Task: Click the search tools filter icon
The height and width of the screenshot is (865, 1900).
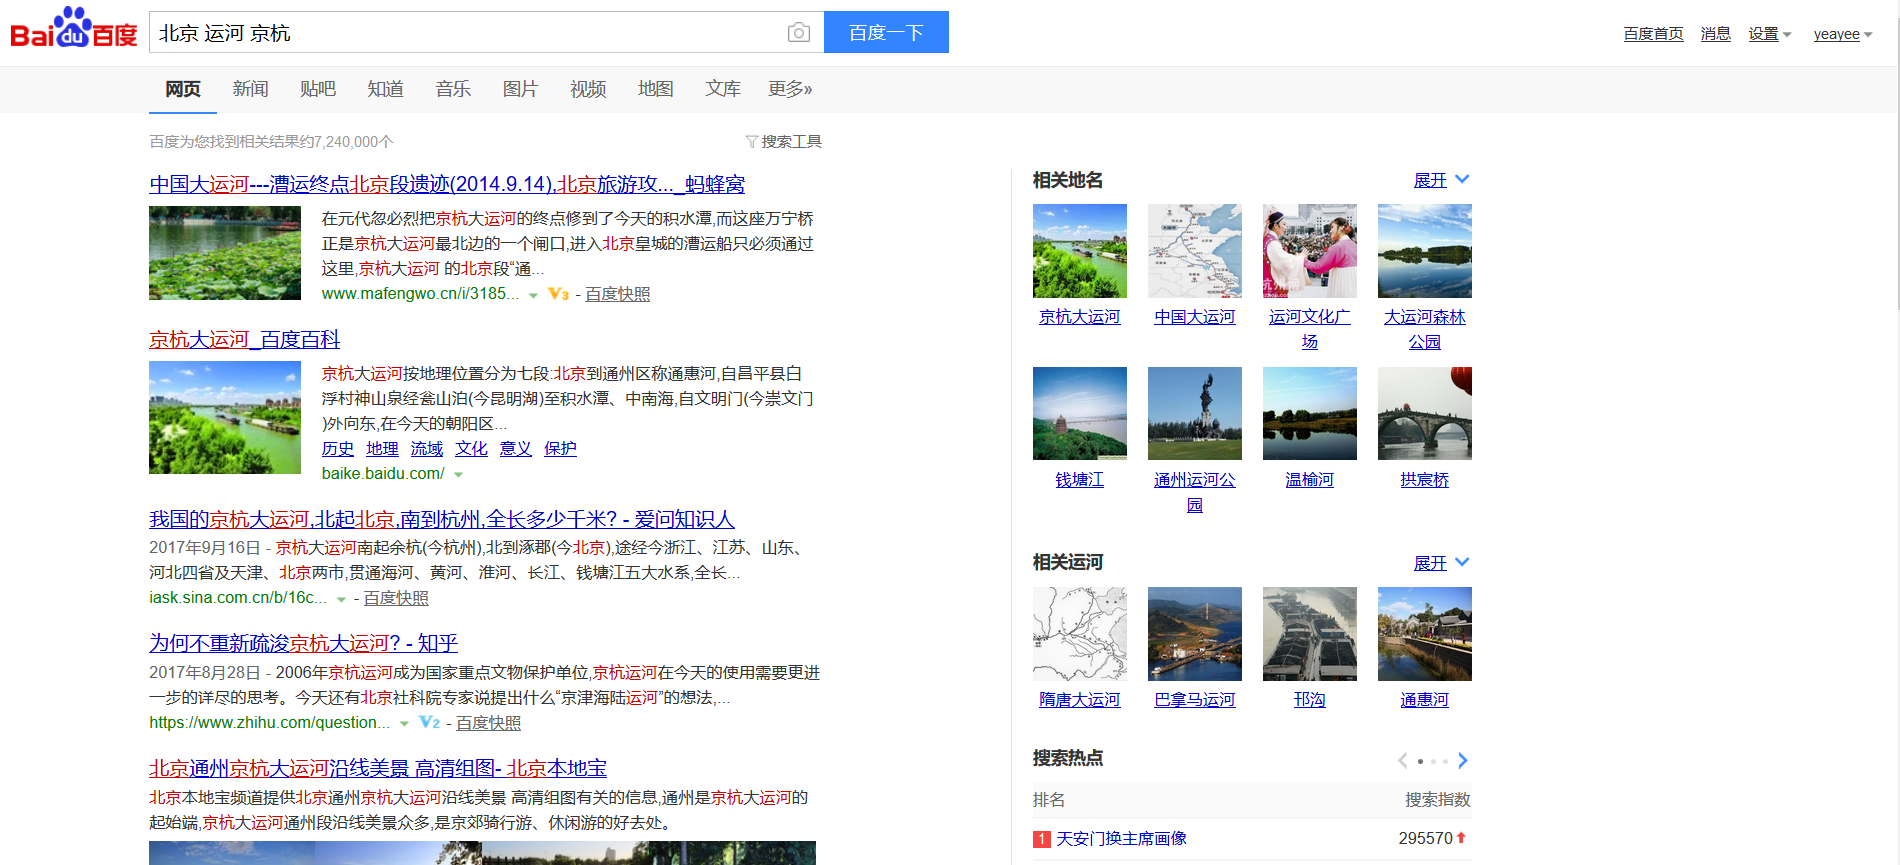Action: pos(751,142)
